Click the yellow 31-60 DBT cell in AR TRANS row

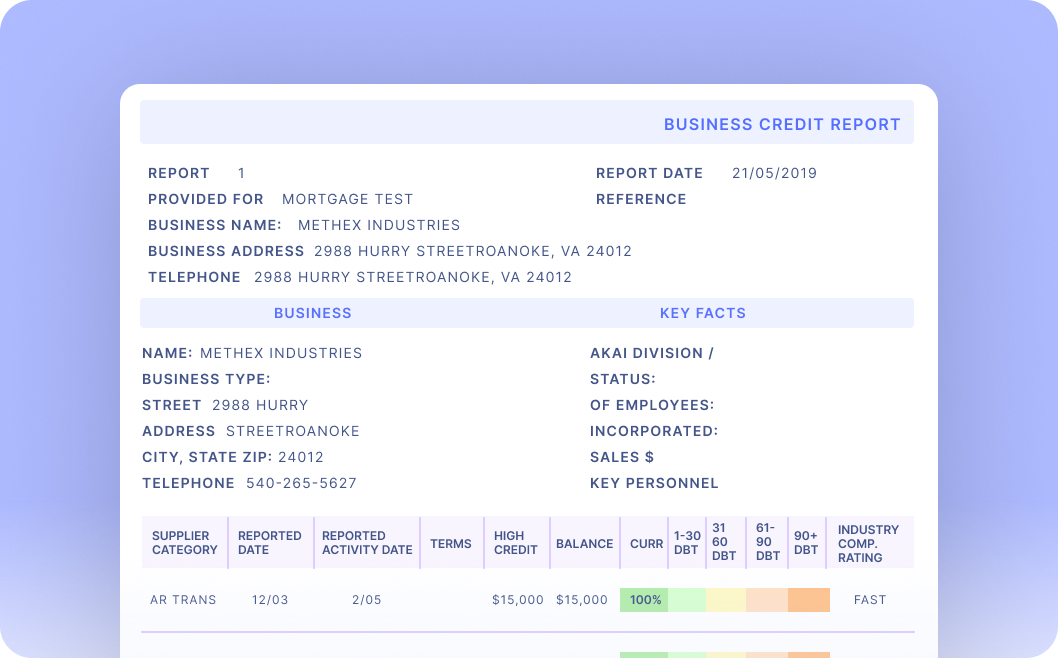click(x=725, y=600)
